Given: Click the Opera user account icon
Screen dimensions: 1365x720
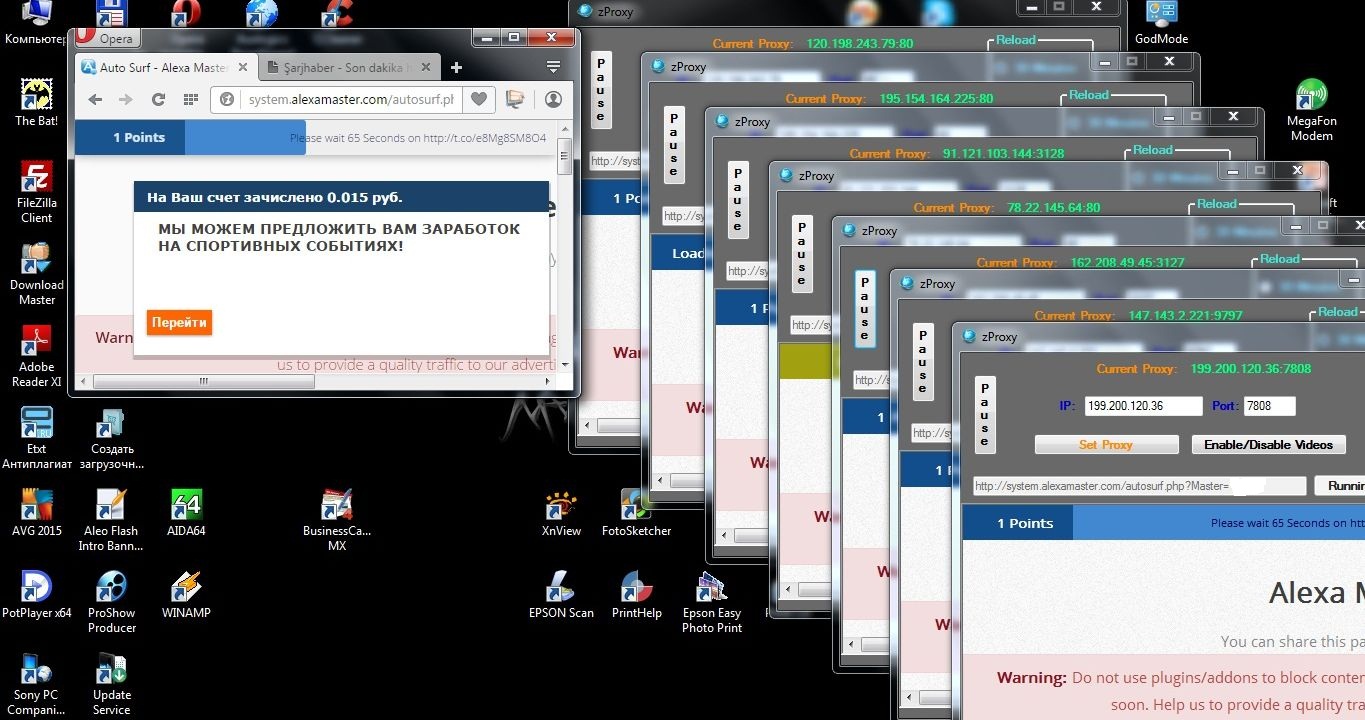Looking at the screenshot, I should [x=553, y=99].
